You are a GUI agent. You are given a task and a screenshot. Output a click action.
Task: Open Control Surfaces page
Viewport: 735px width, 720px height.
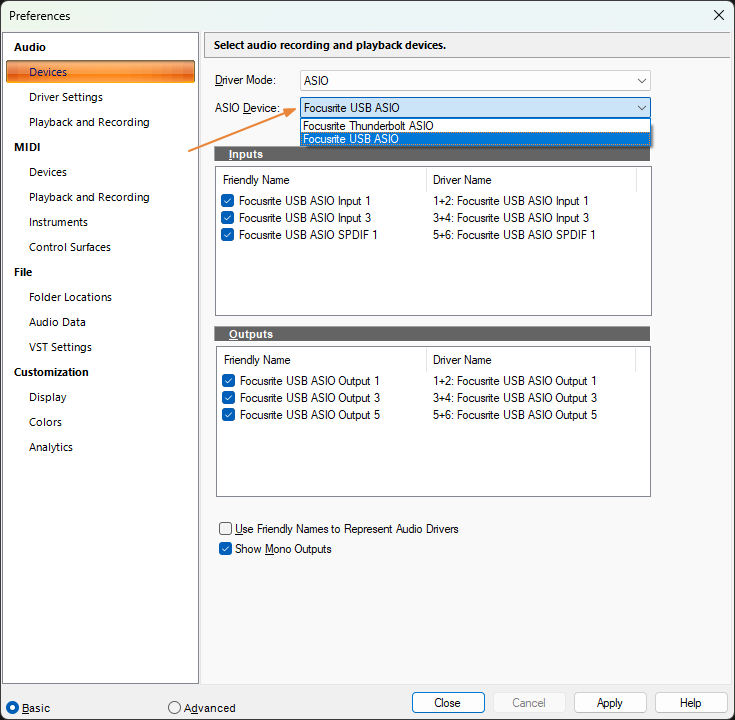(x=70, y=247)
